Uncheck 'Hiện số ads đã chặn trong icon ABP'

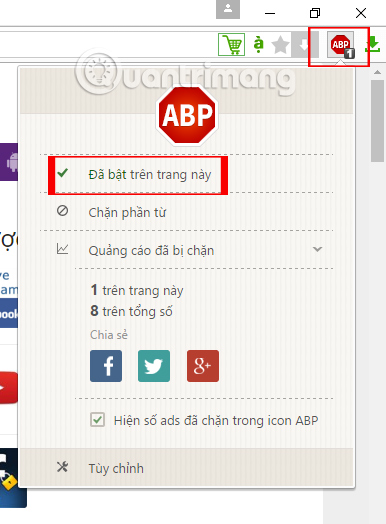pyautogui.click(x=97, y=420)
